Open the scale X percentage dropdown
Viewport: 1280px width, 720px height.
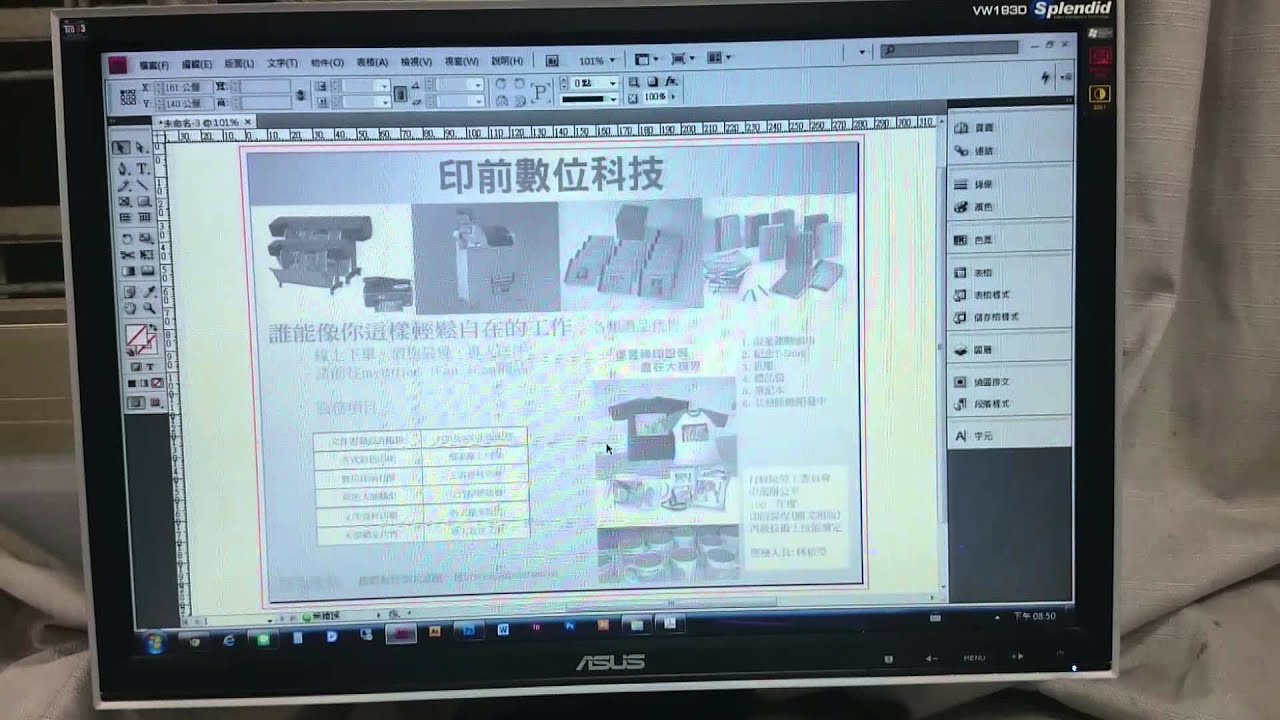coord(385,86)
